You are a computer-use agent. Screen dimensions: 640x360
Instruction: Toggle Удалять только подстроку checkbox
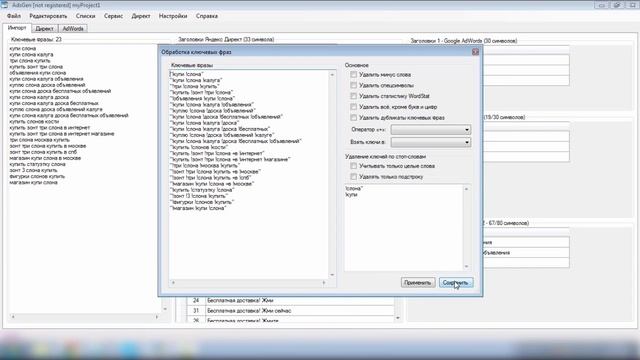353,177
